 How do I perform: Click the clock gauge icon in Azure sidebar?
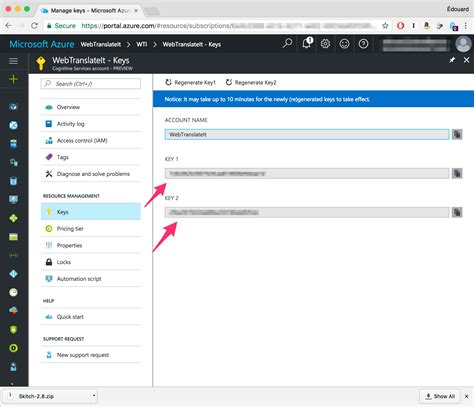[x=13, y=292]
